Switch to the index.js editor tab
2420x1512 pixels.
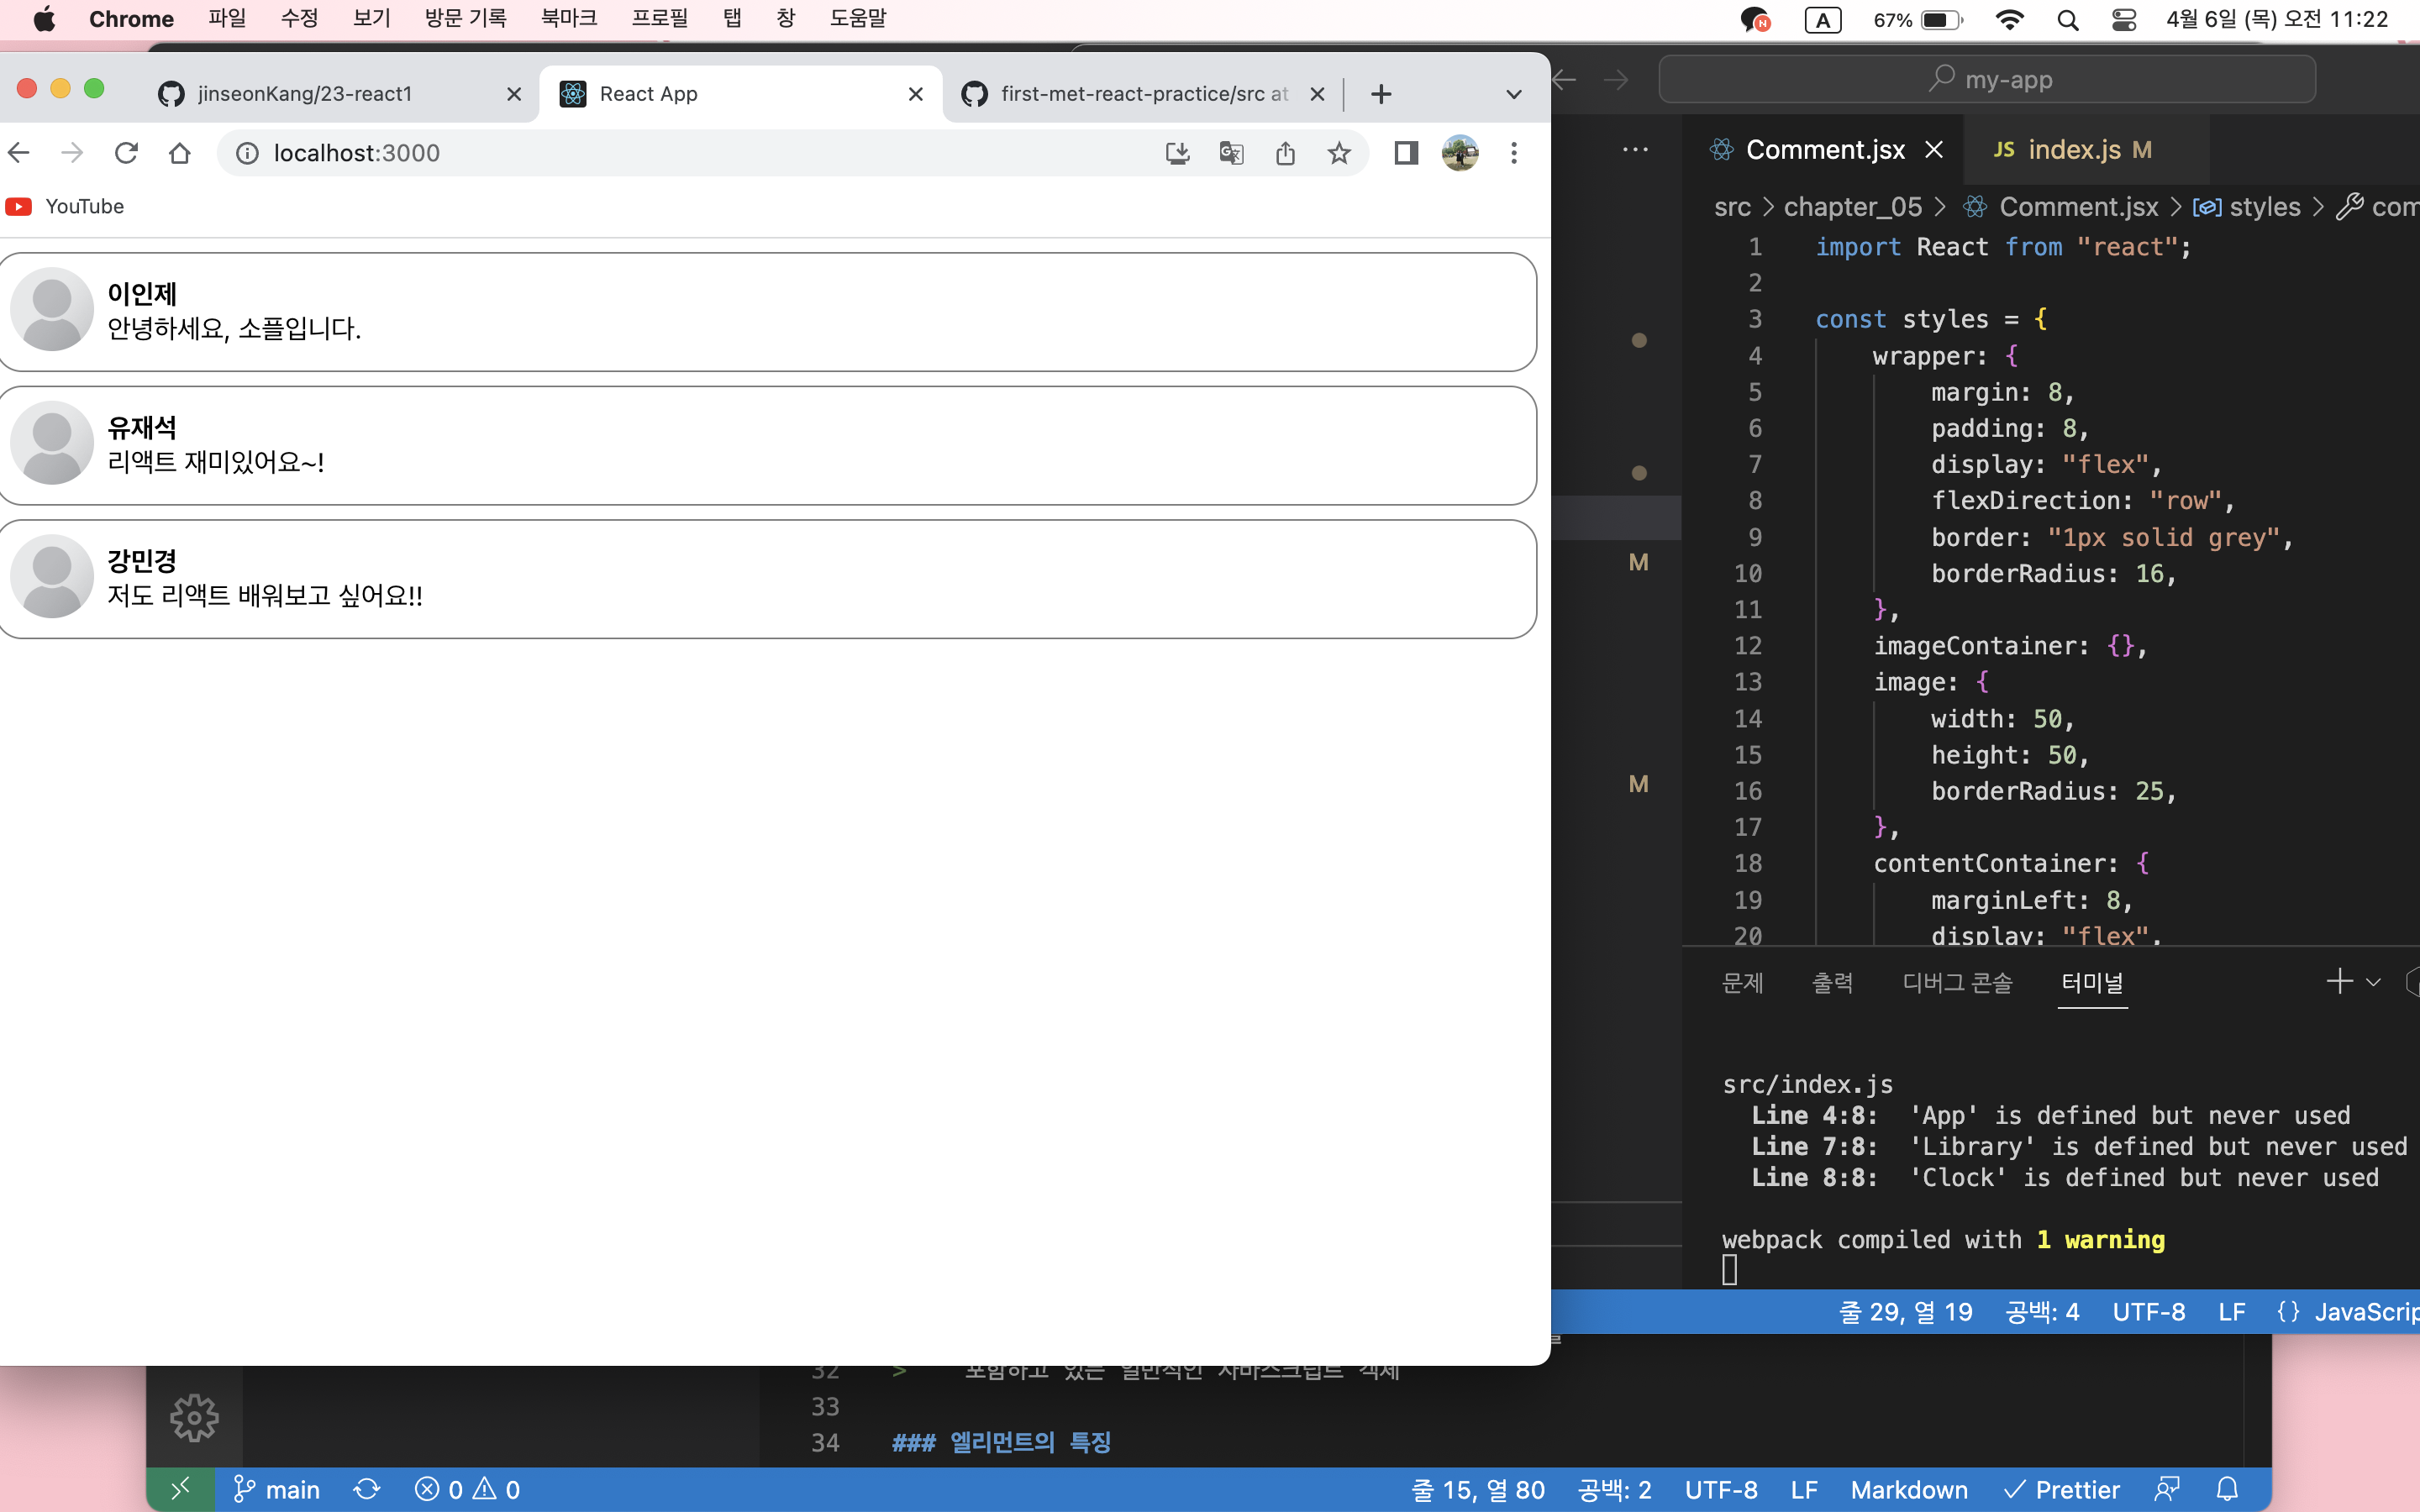pos(2072,149)
